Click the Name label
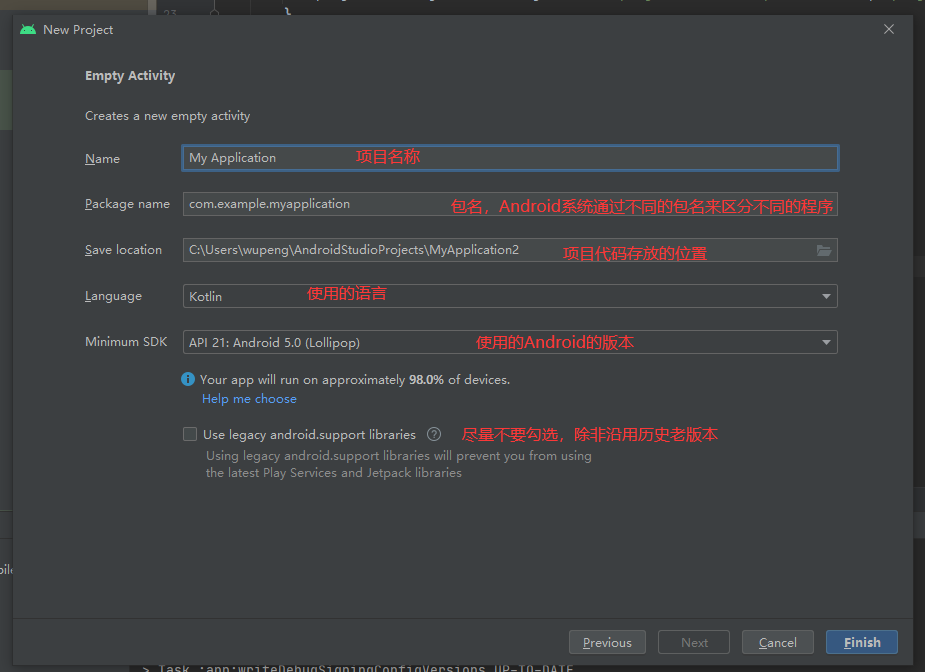 (102, 159)
